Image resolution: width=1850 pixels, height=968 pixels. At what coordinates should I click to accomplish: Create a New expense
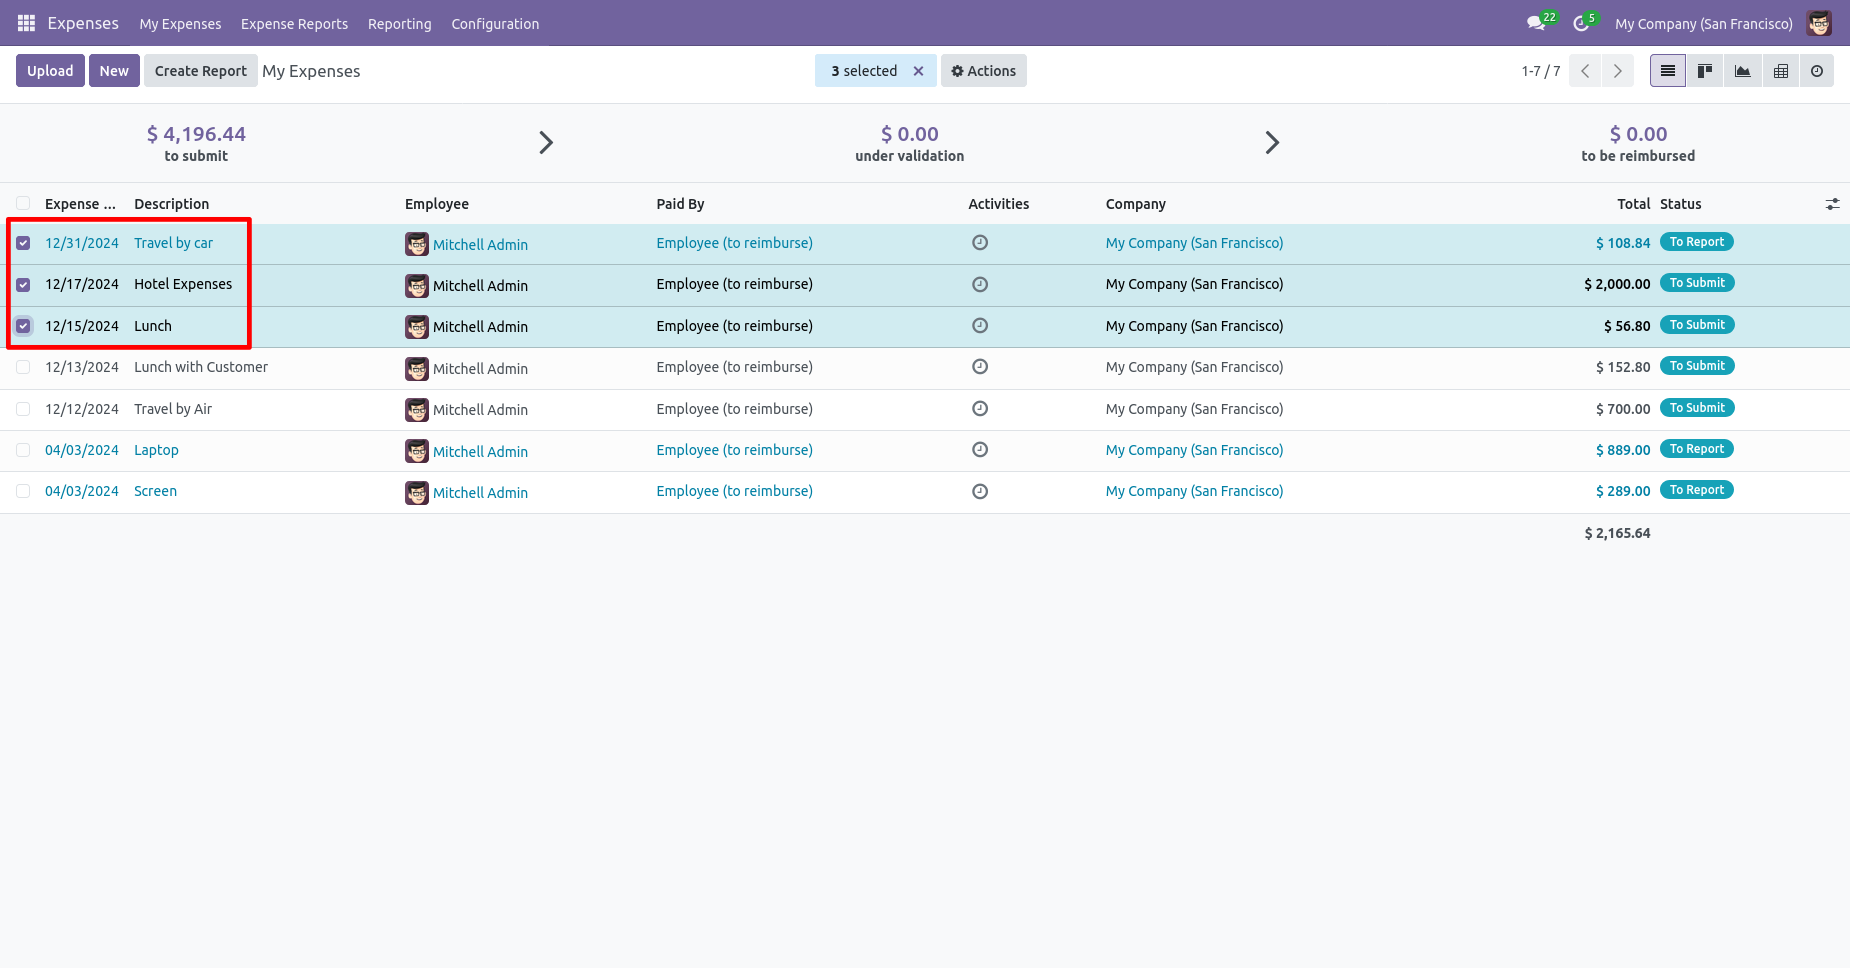[x=114, y=71]
